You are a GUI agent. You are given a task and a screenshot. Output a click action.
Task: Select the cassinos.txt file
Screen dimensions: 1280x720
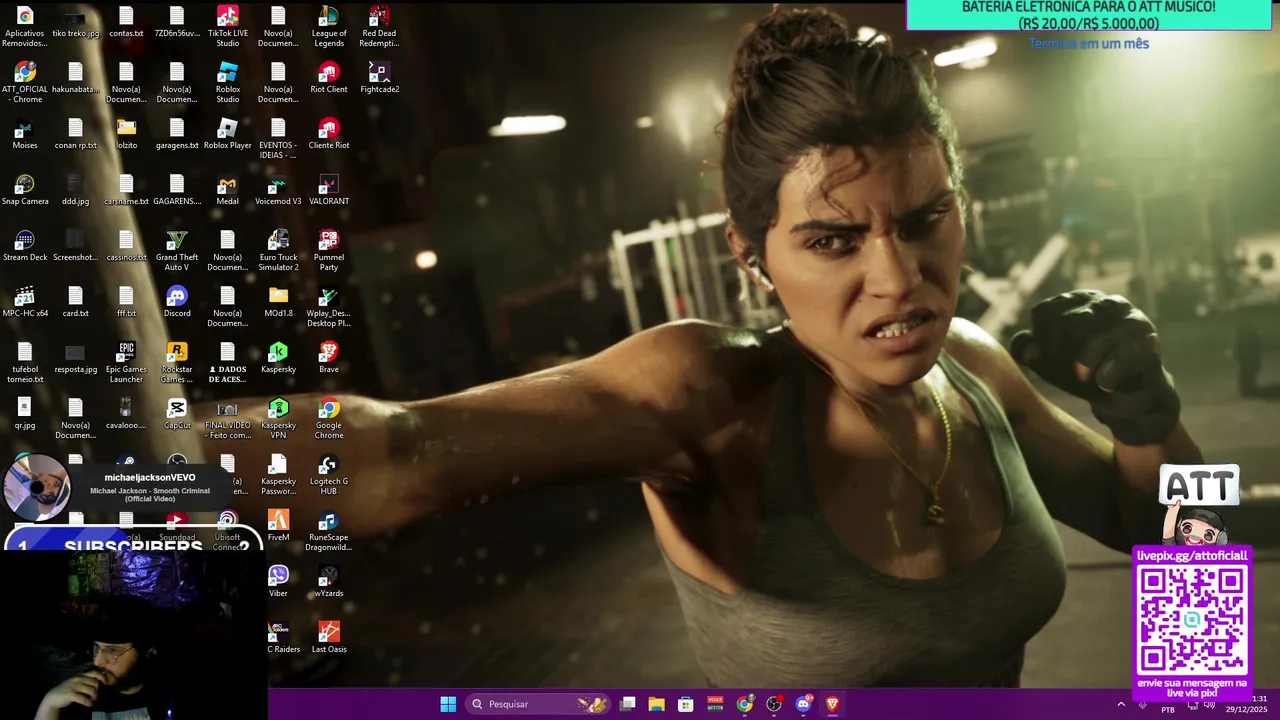pyautogui.click(x=126, y=246)
